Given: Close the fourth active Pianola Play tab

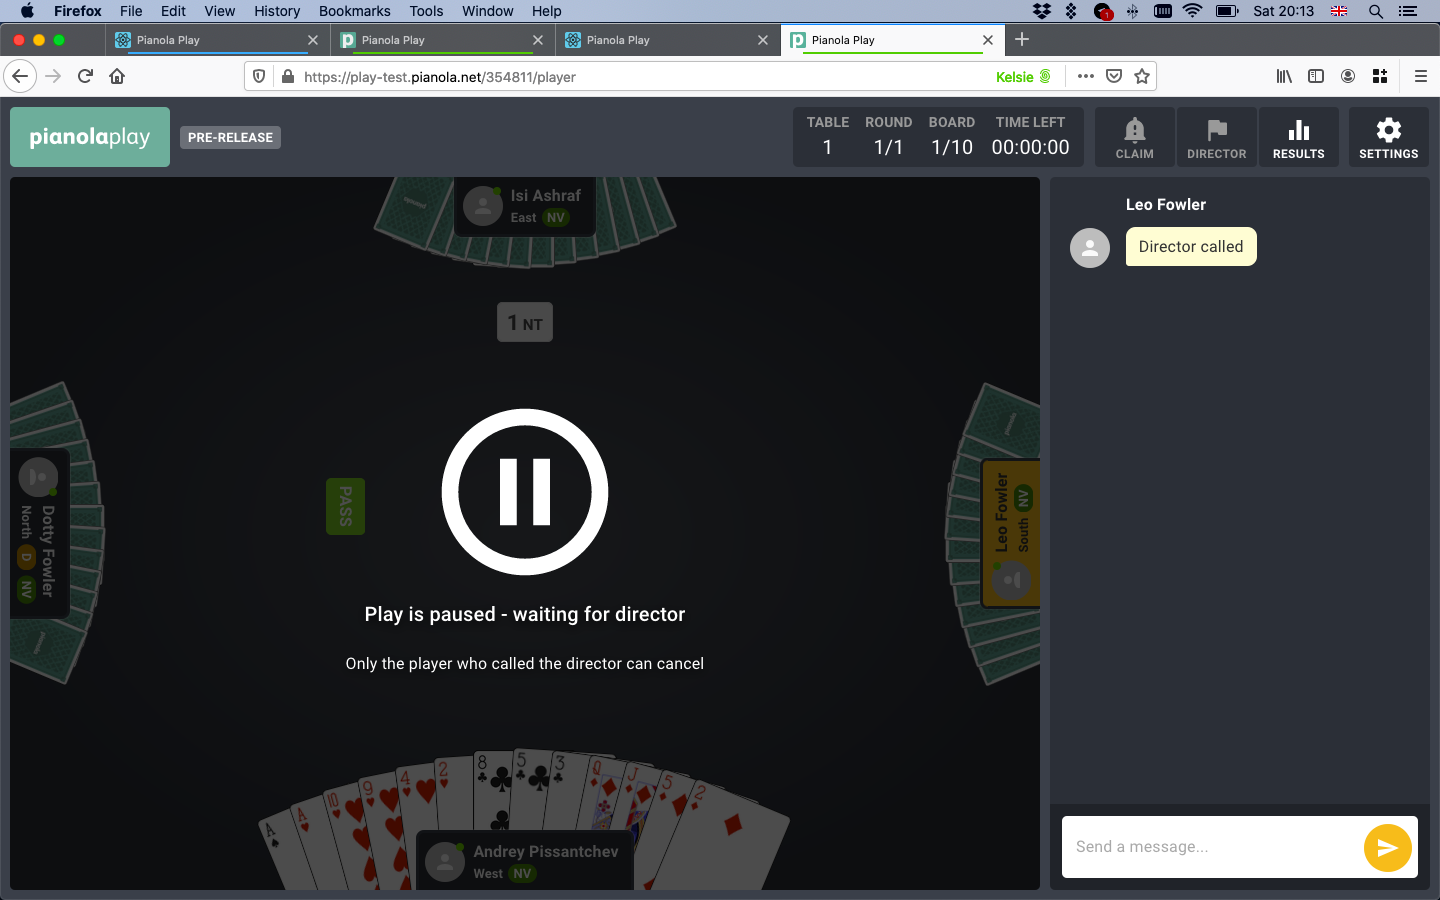Looking at the screenshot, I should point(988,40).
